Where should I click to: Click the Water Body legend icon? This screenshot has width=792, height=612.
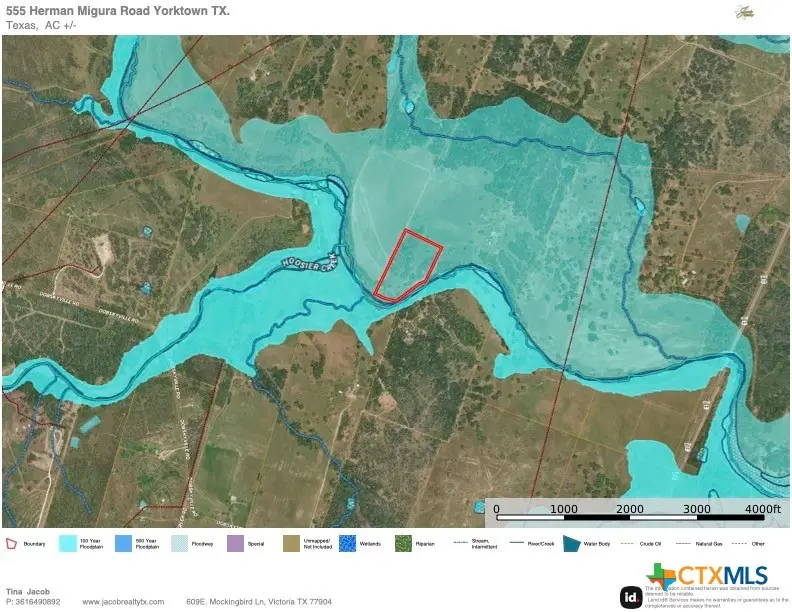(x=572, y=544)
